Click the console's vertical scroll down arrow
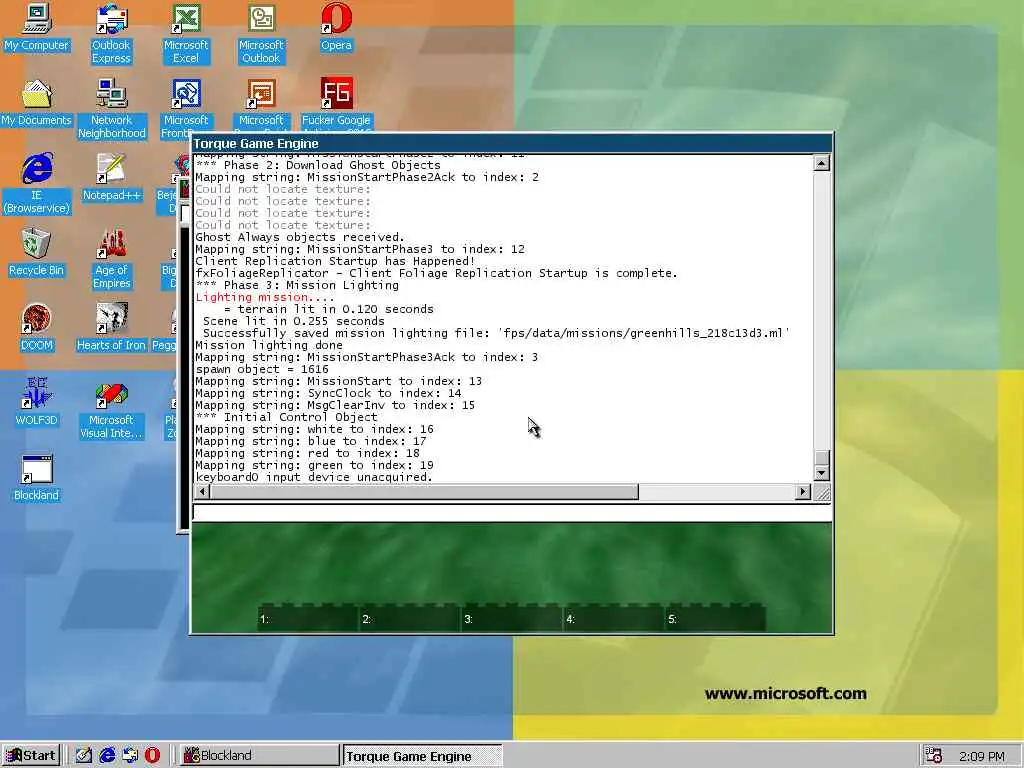Viewport: 1024px width, 768px height. [x=822, y=473]
